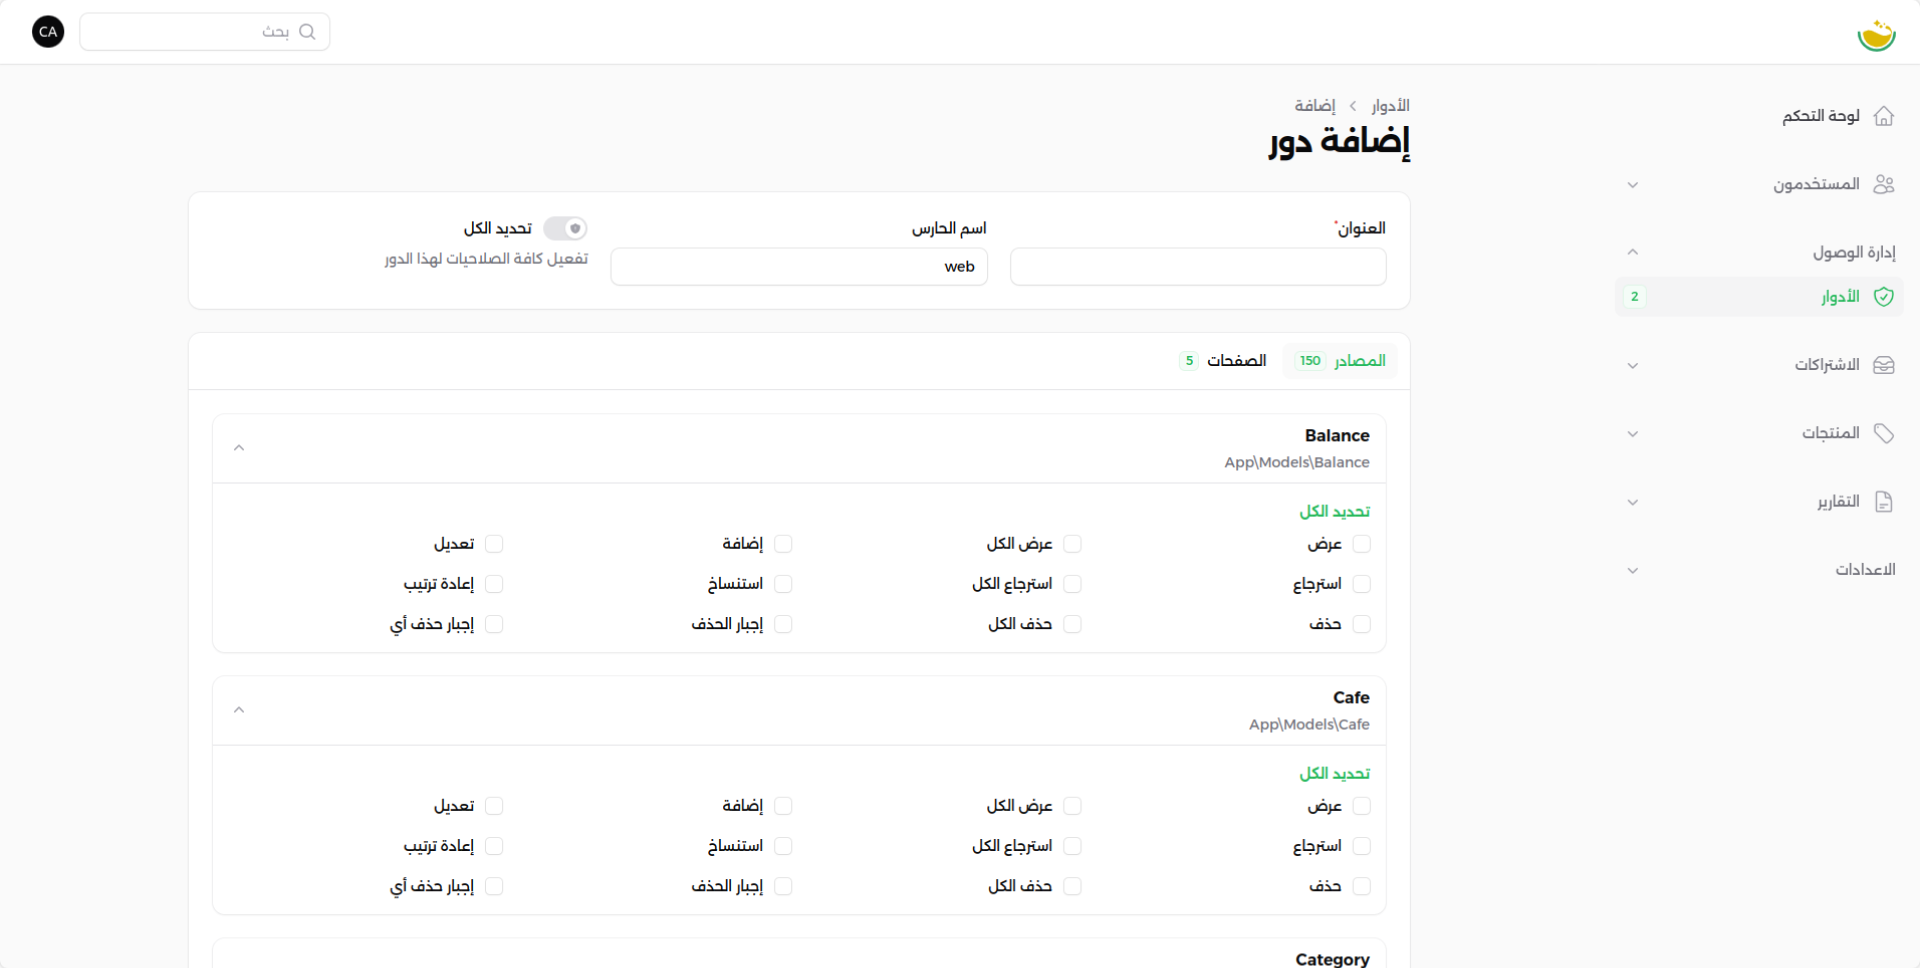The height and width of the screenshot is (968, 1920).
Task: Expand the الاشتراكات sidebar group
Action: click(1633, 366)
